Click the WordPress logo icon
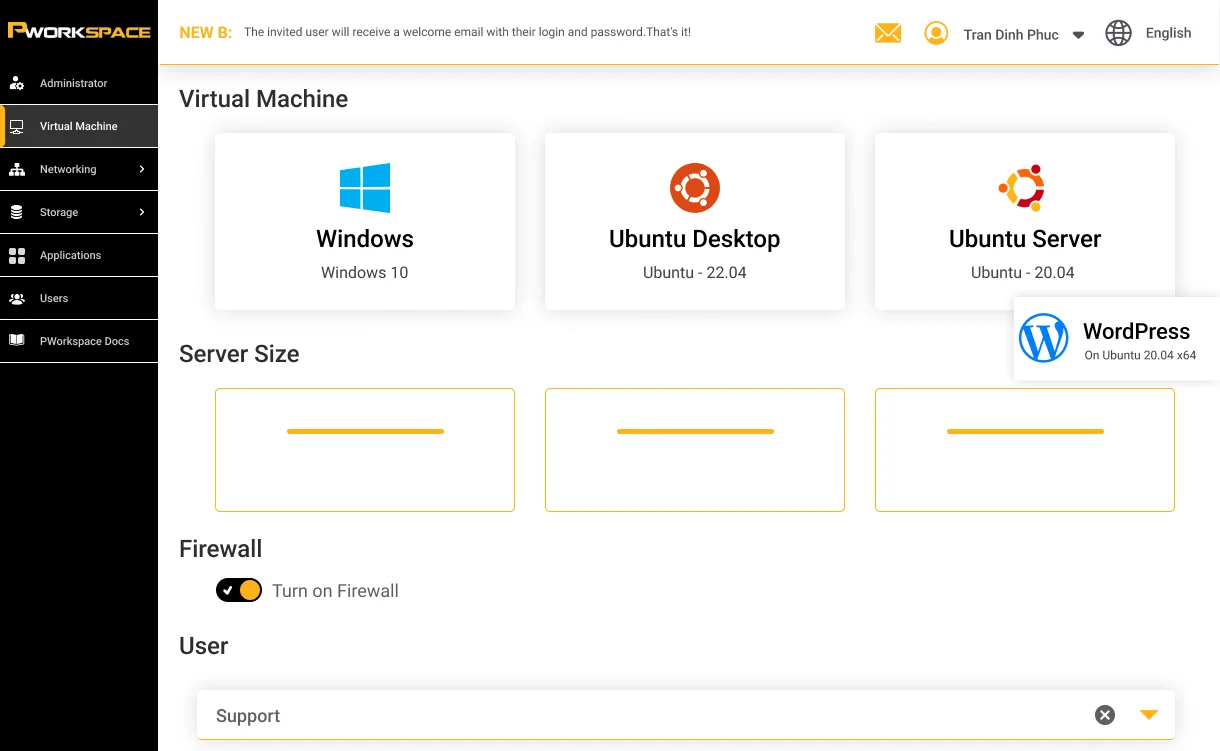Image resolution: width=1220 pixels, height=751 pixels. click(x=1044, y=338)
